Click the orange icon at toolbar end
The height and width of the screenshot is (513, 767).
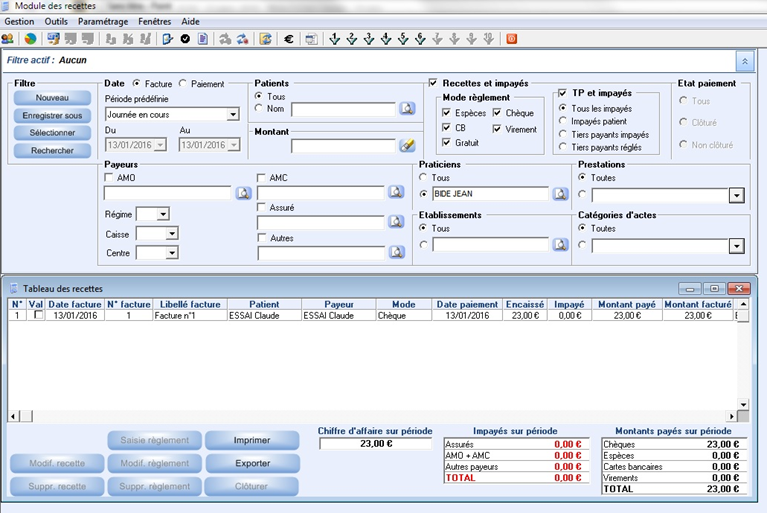pos(512,39)
